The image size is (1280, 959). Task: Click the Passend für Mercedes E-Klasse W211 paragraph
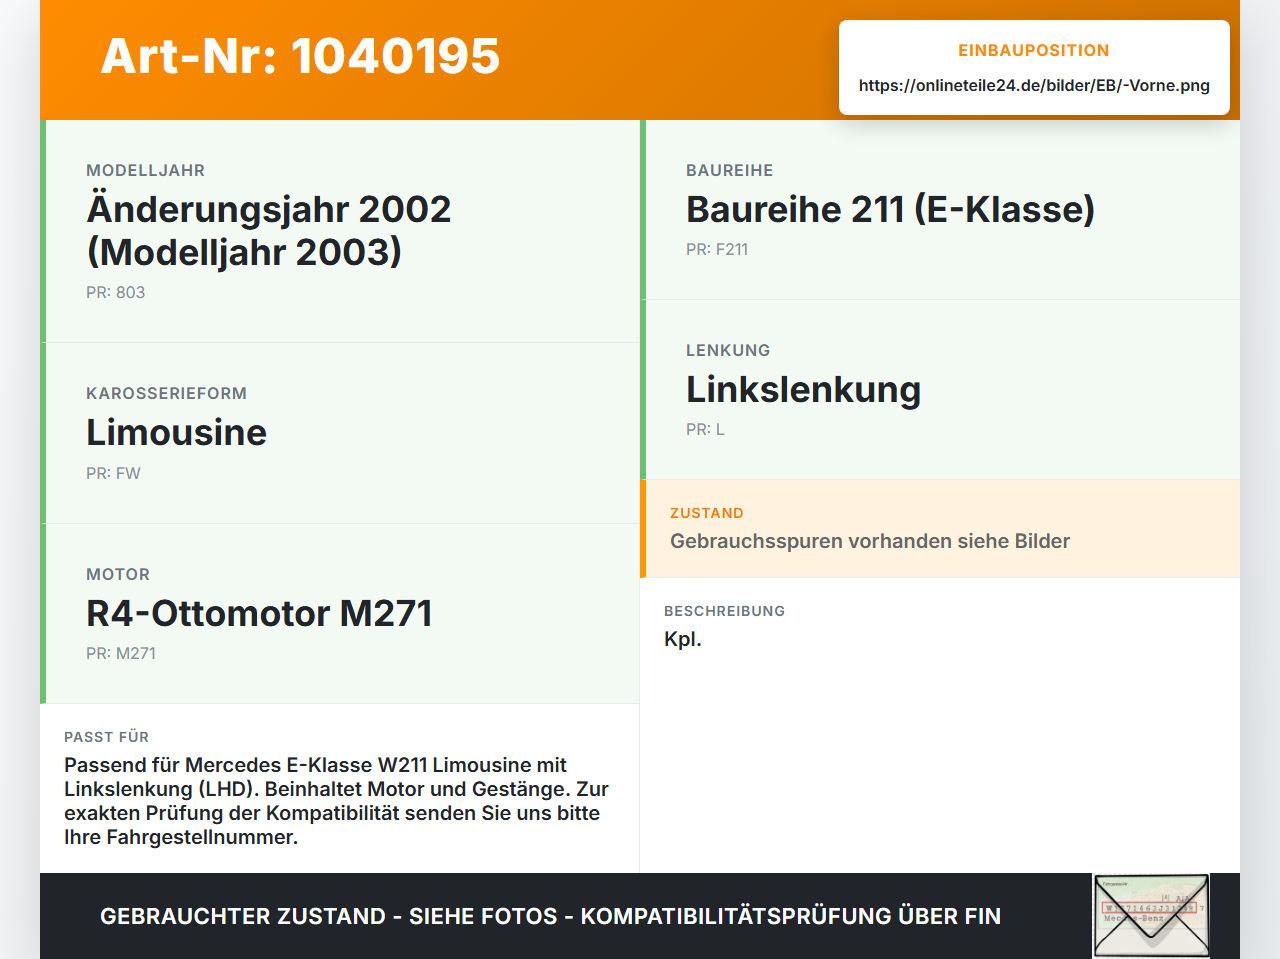[337, 801]
